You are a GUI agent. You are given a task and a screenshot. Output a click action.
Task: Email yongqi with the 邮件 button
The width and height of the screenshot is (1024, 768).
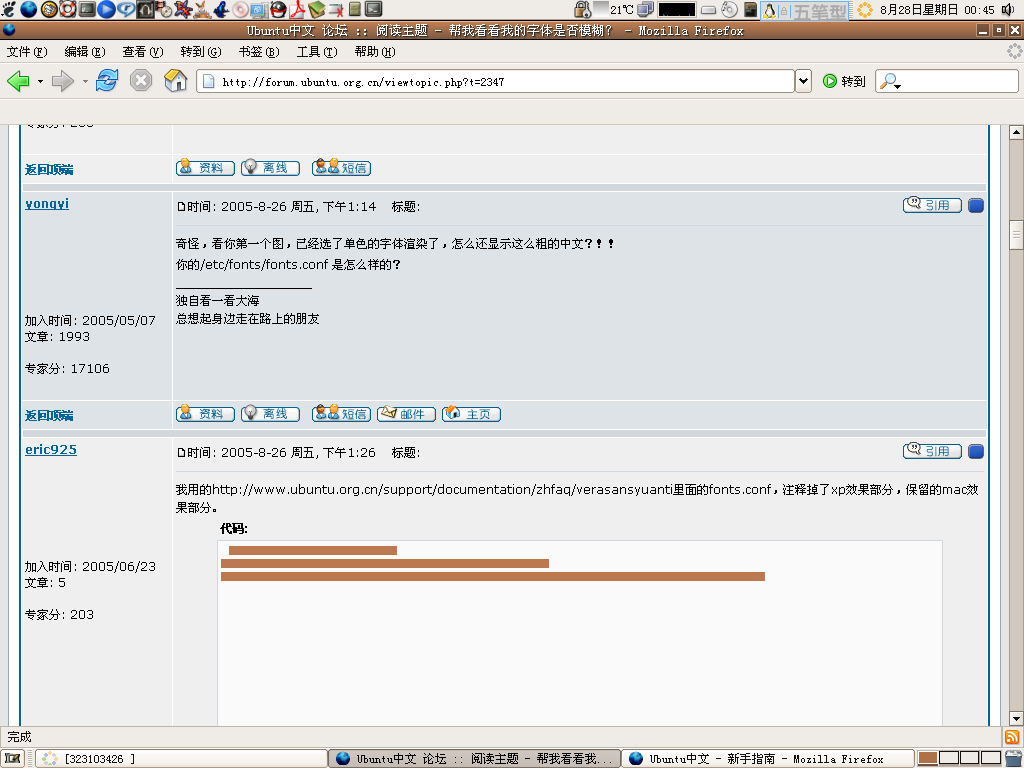tap(406, 414)
